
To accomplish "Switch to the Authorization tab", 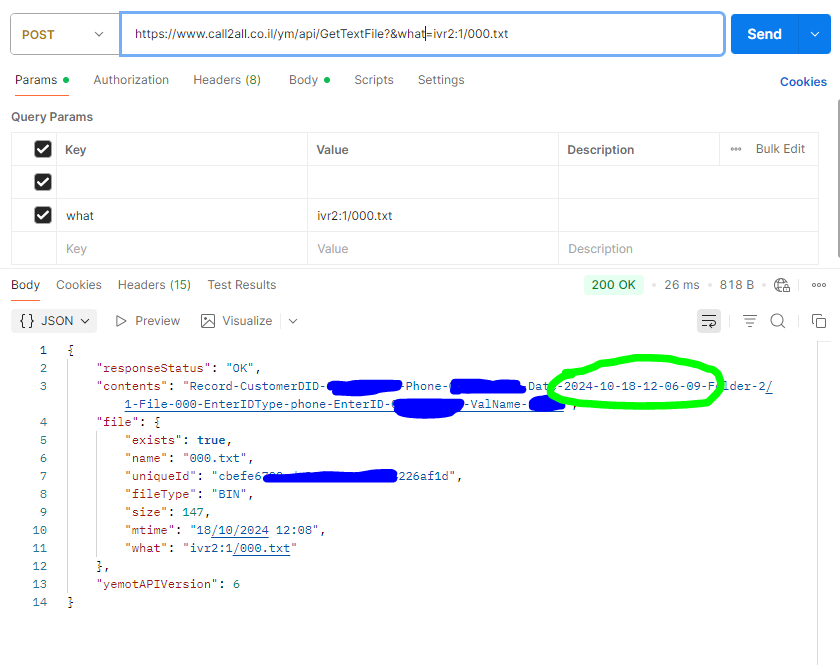I will pos(131,80).
